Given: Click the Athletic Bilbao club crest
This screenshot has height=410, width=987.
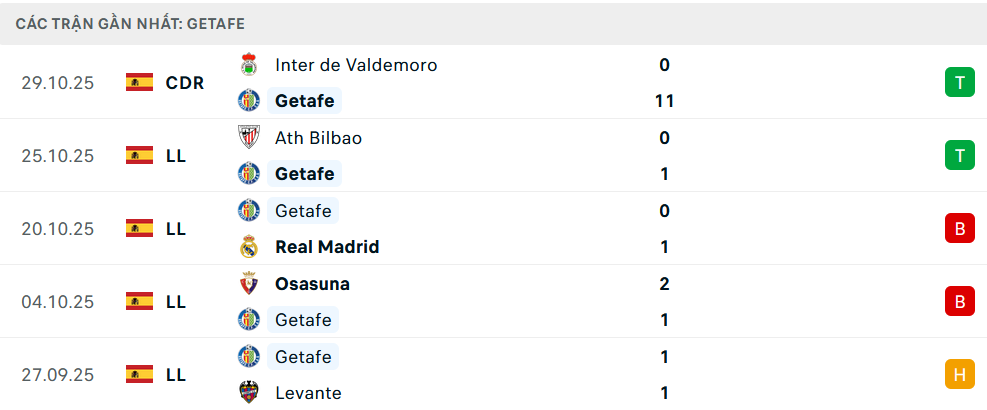Looking at the screenshot, I should point(248,138).
